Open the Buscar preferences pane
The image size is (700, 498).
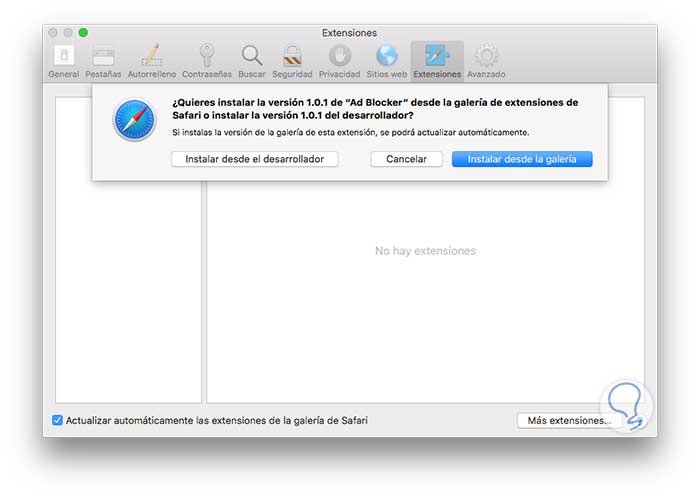[x=252, y=62]
